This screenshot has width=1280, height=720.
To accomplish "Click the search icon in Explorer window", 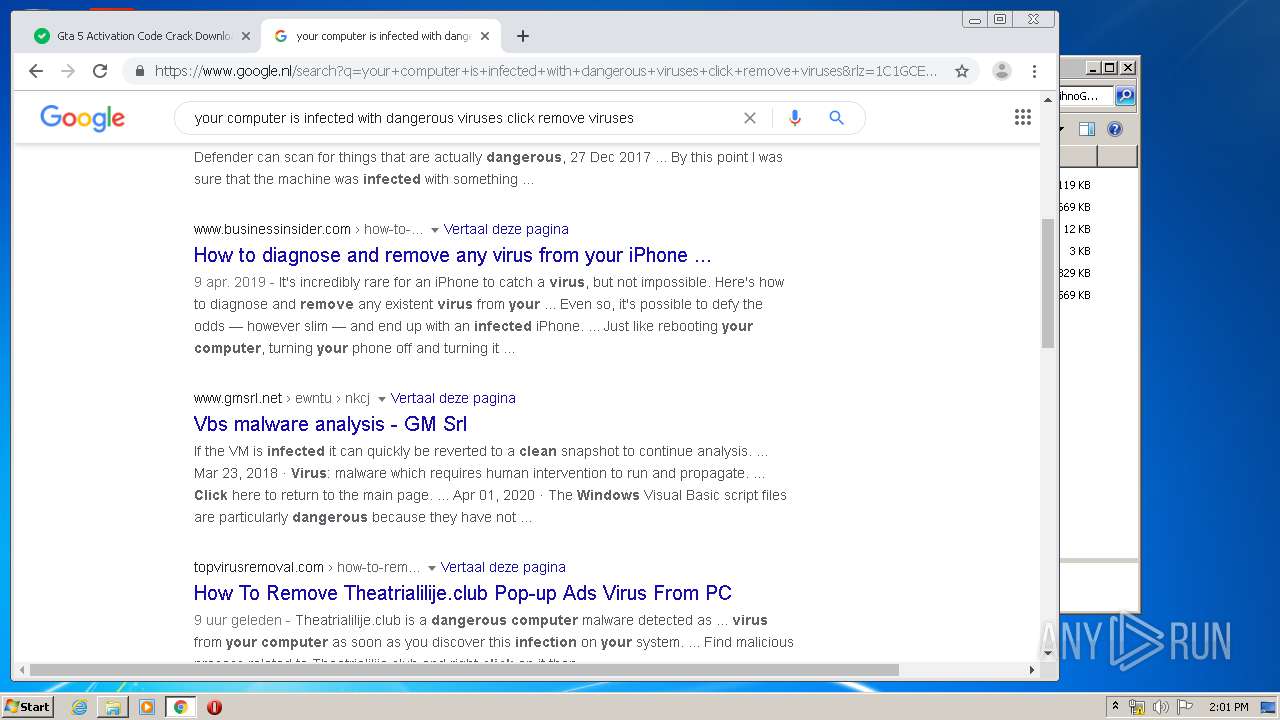I will coord(1125,96).
